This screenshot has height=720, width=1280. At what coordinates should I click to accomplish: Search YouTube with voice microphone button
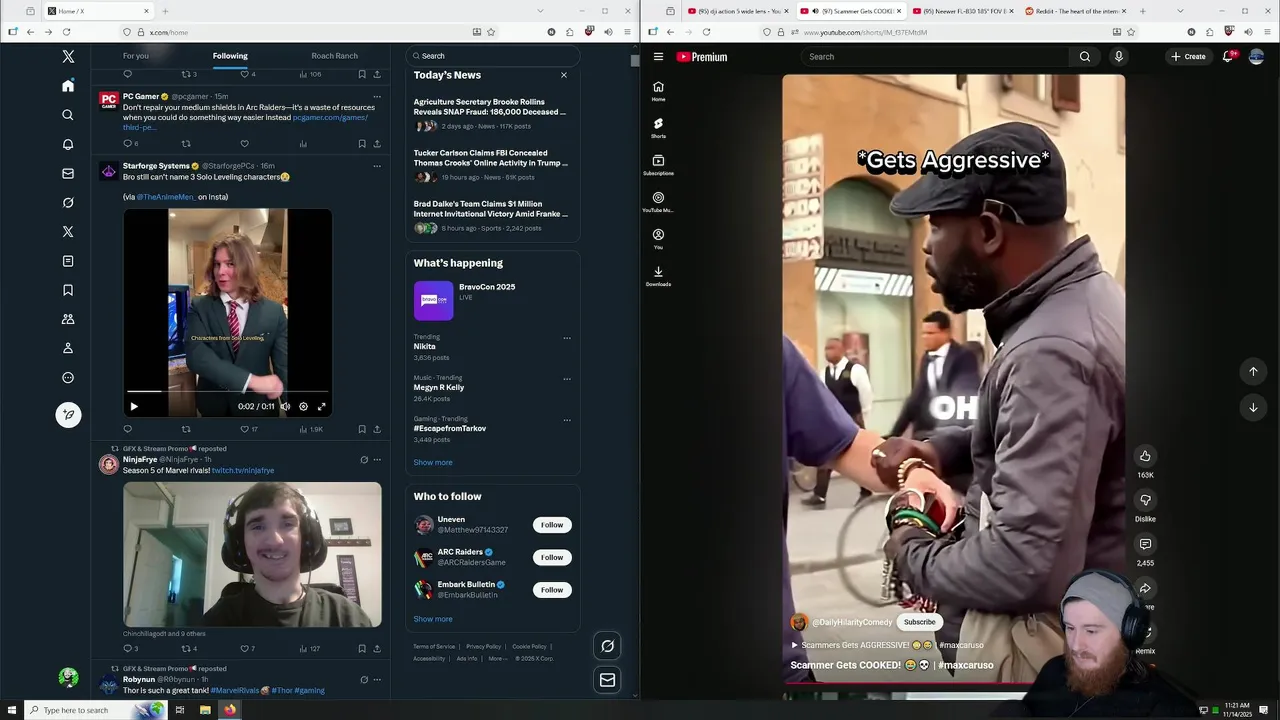pos(1118,57)
